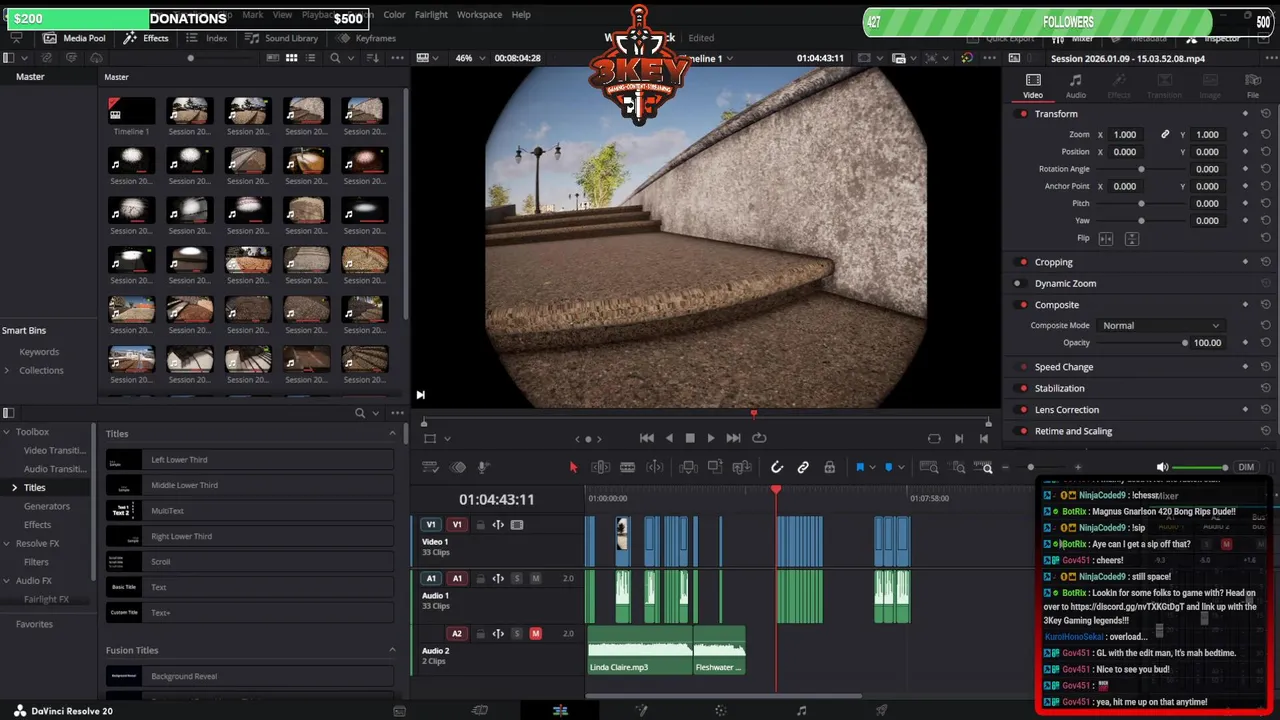Expand the Toolbox tree

(x=5, y=432)
